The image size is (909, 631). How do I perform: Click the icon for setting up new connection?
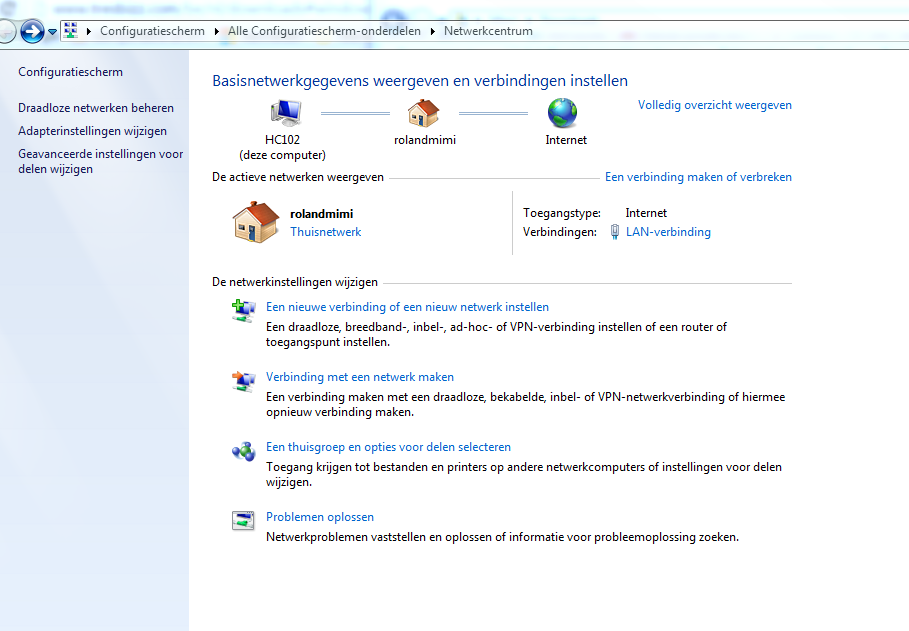click(243, 311)
